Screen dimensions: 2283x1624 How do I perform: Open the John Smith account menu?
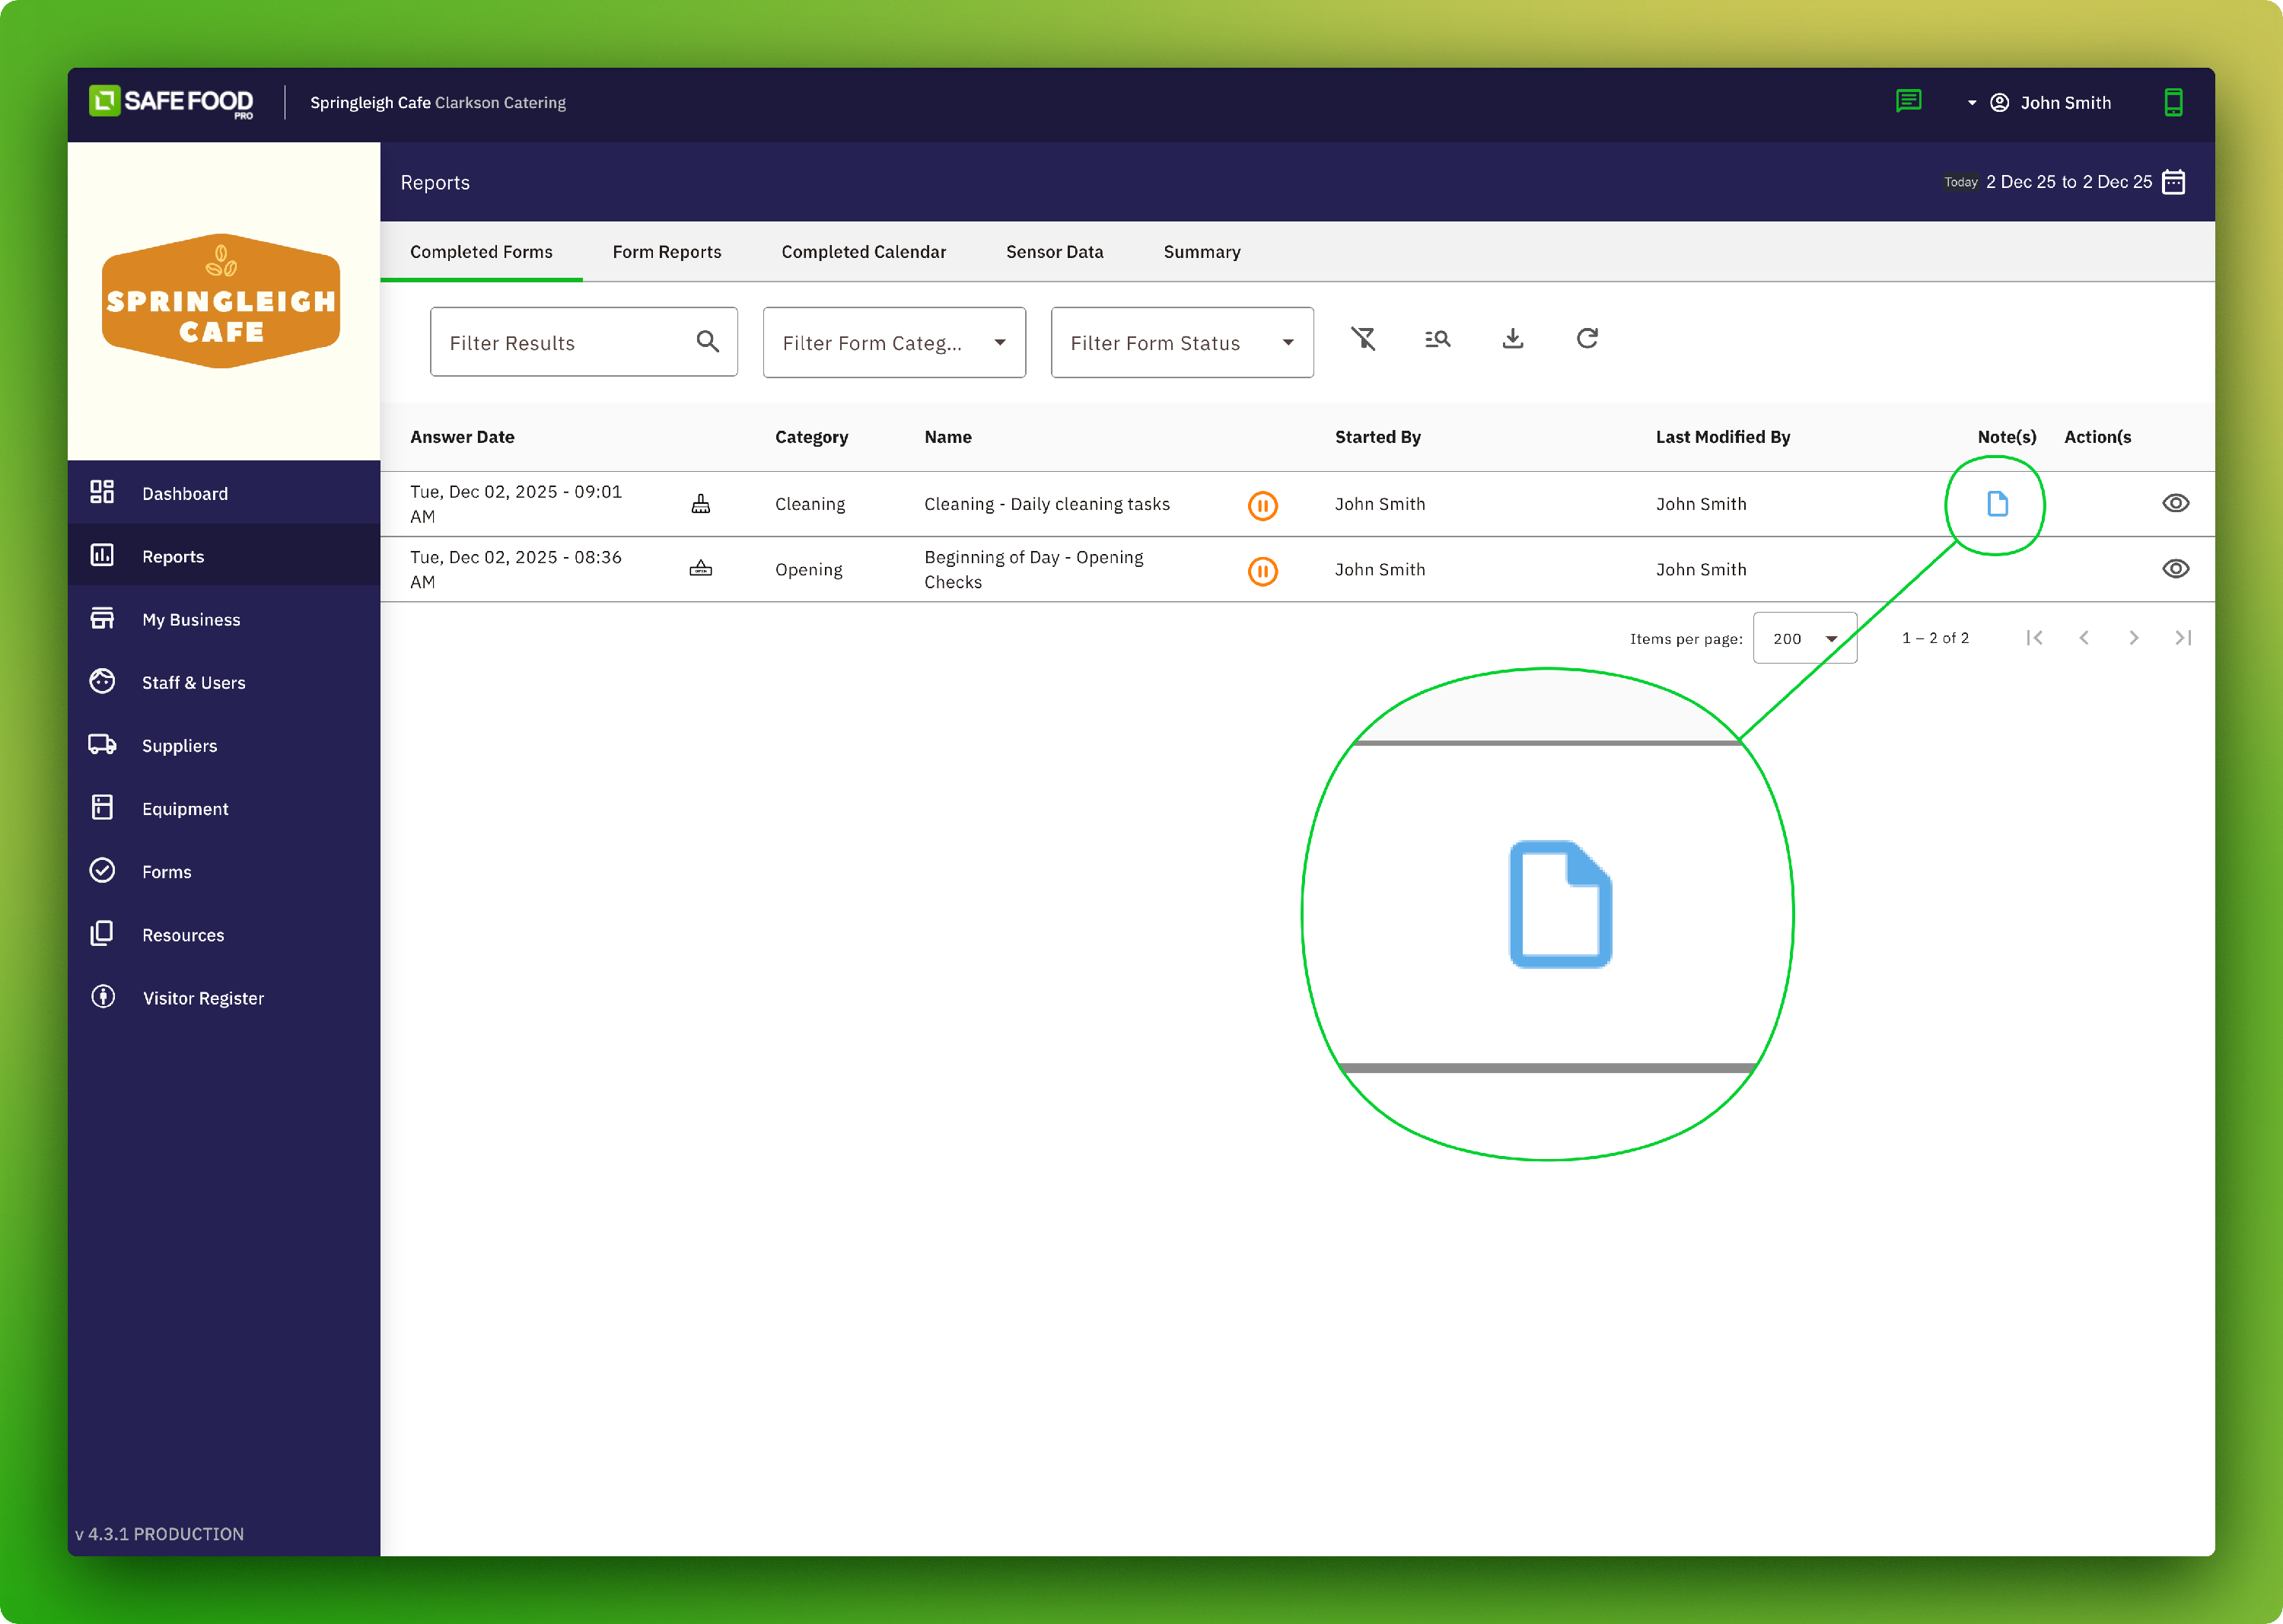(2049, 102)
